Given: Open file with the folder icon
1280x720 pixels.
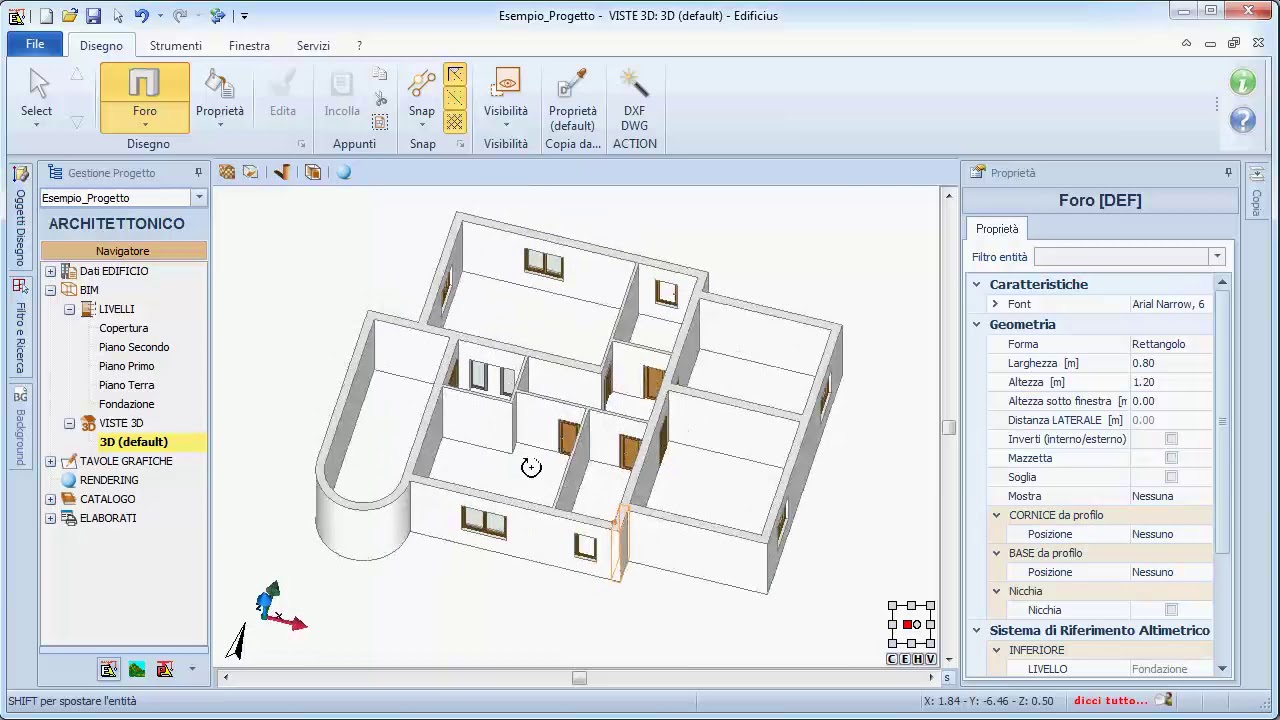Looking at the screenshot, I should pos(69,15).
